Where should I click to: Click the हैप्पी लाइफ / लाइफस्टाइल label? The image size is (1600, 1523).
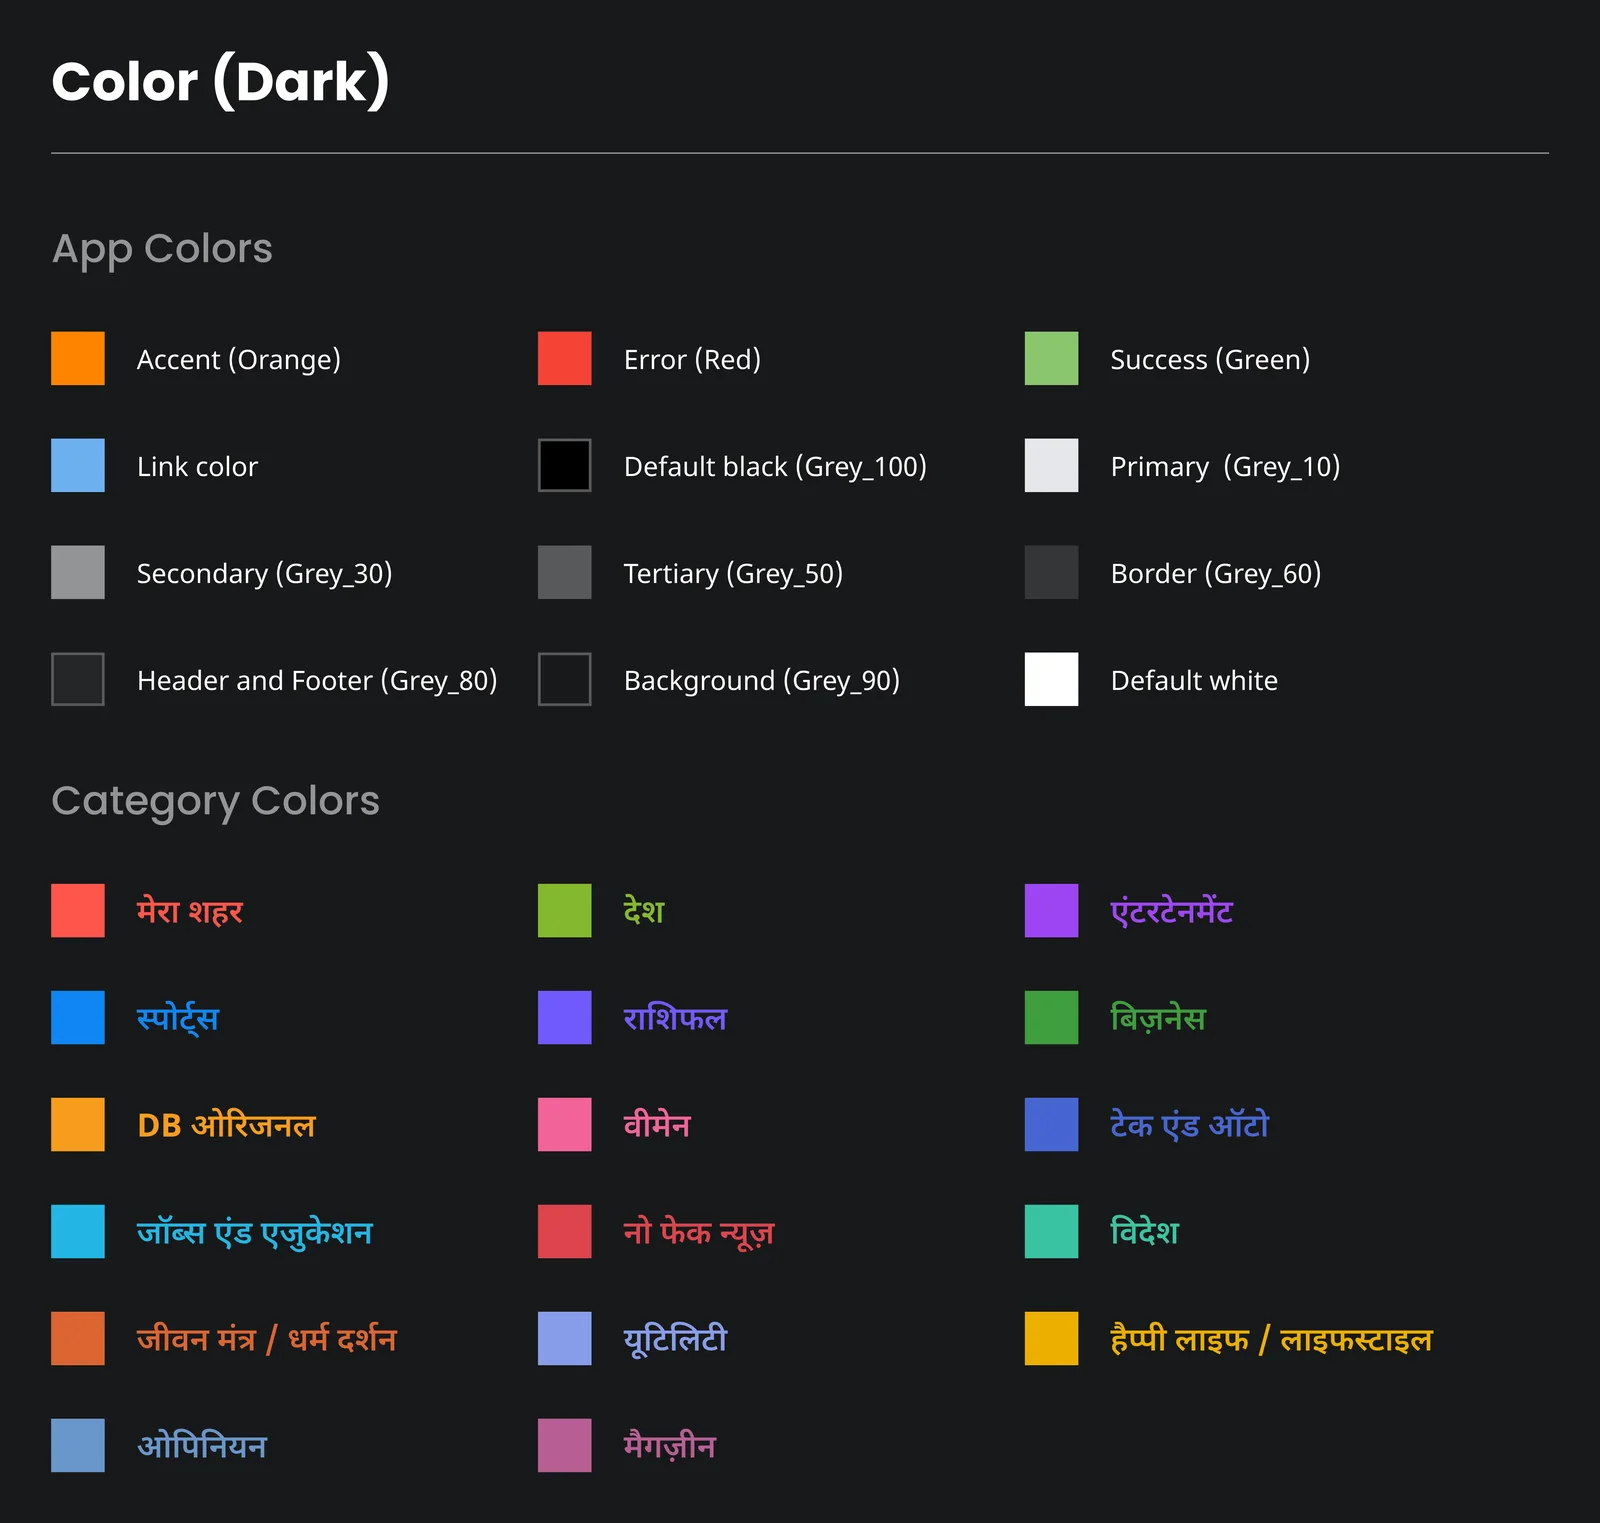[1271, 1340]
